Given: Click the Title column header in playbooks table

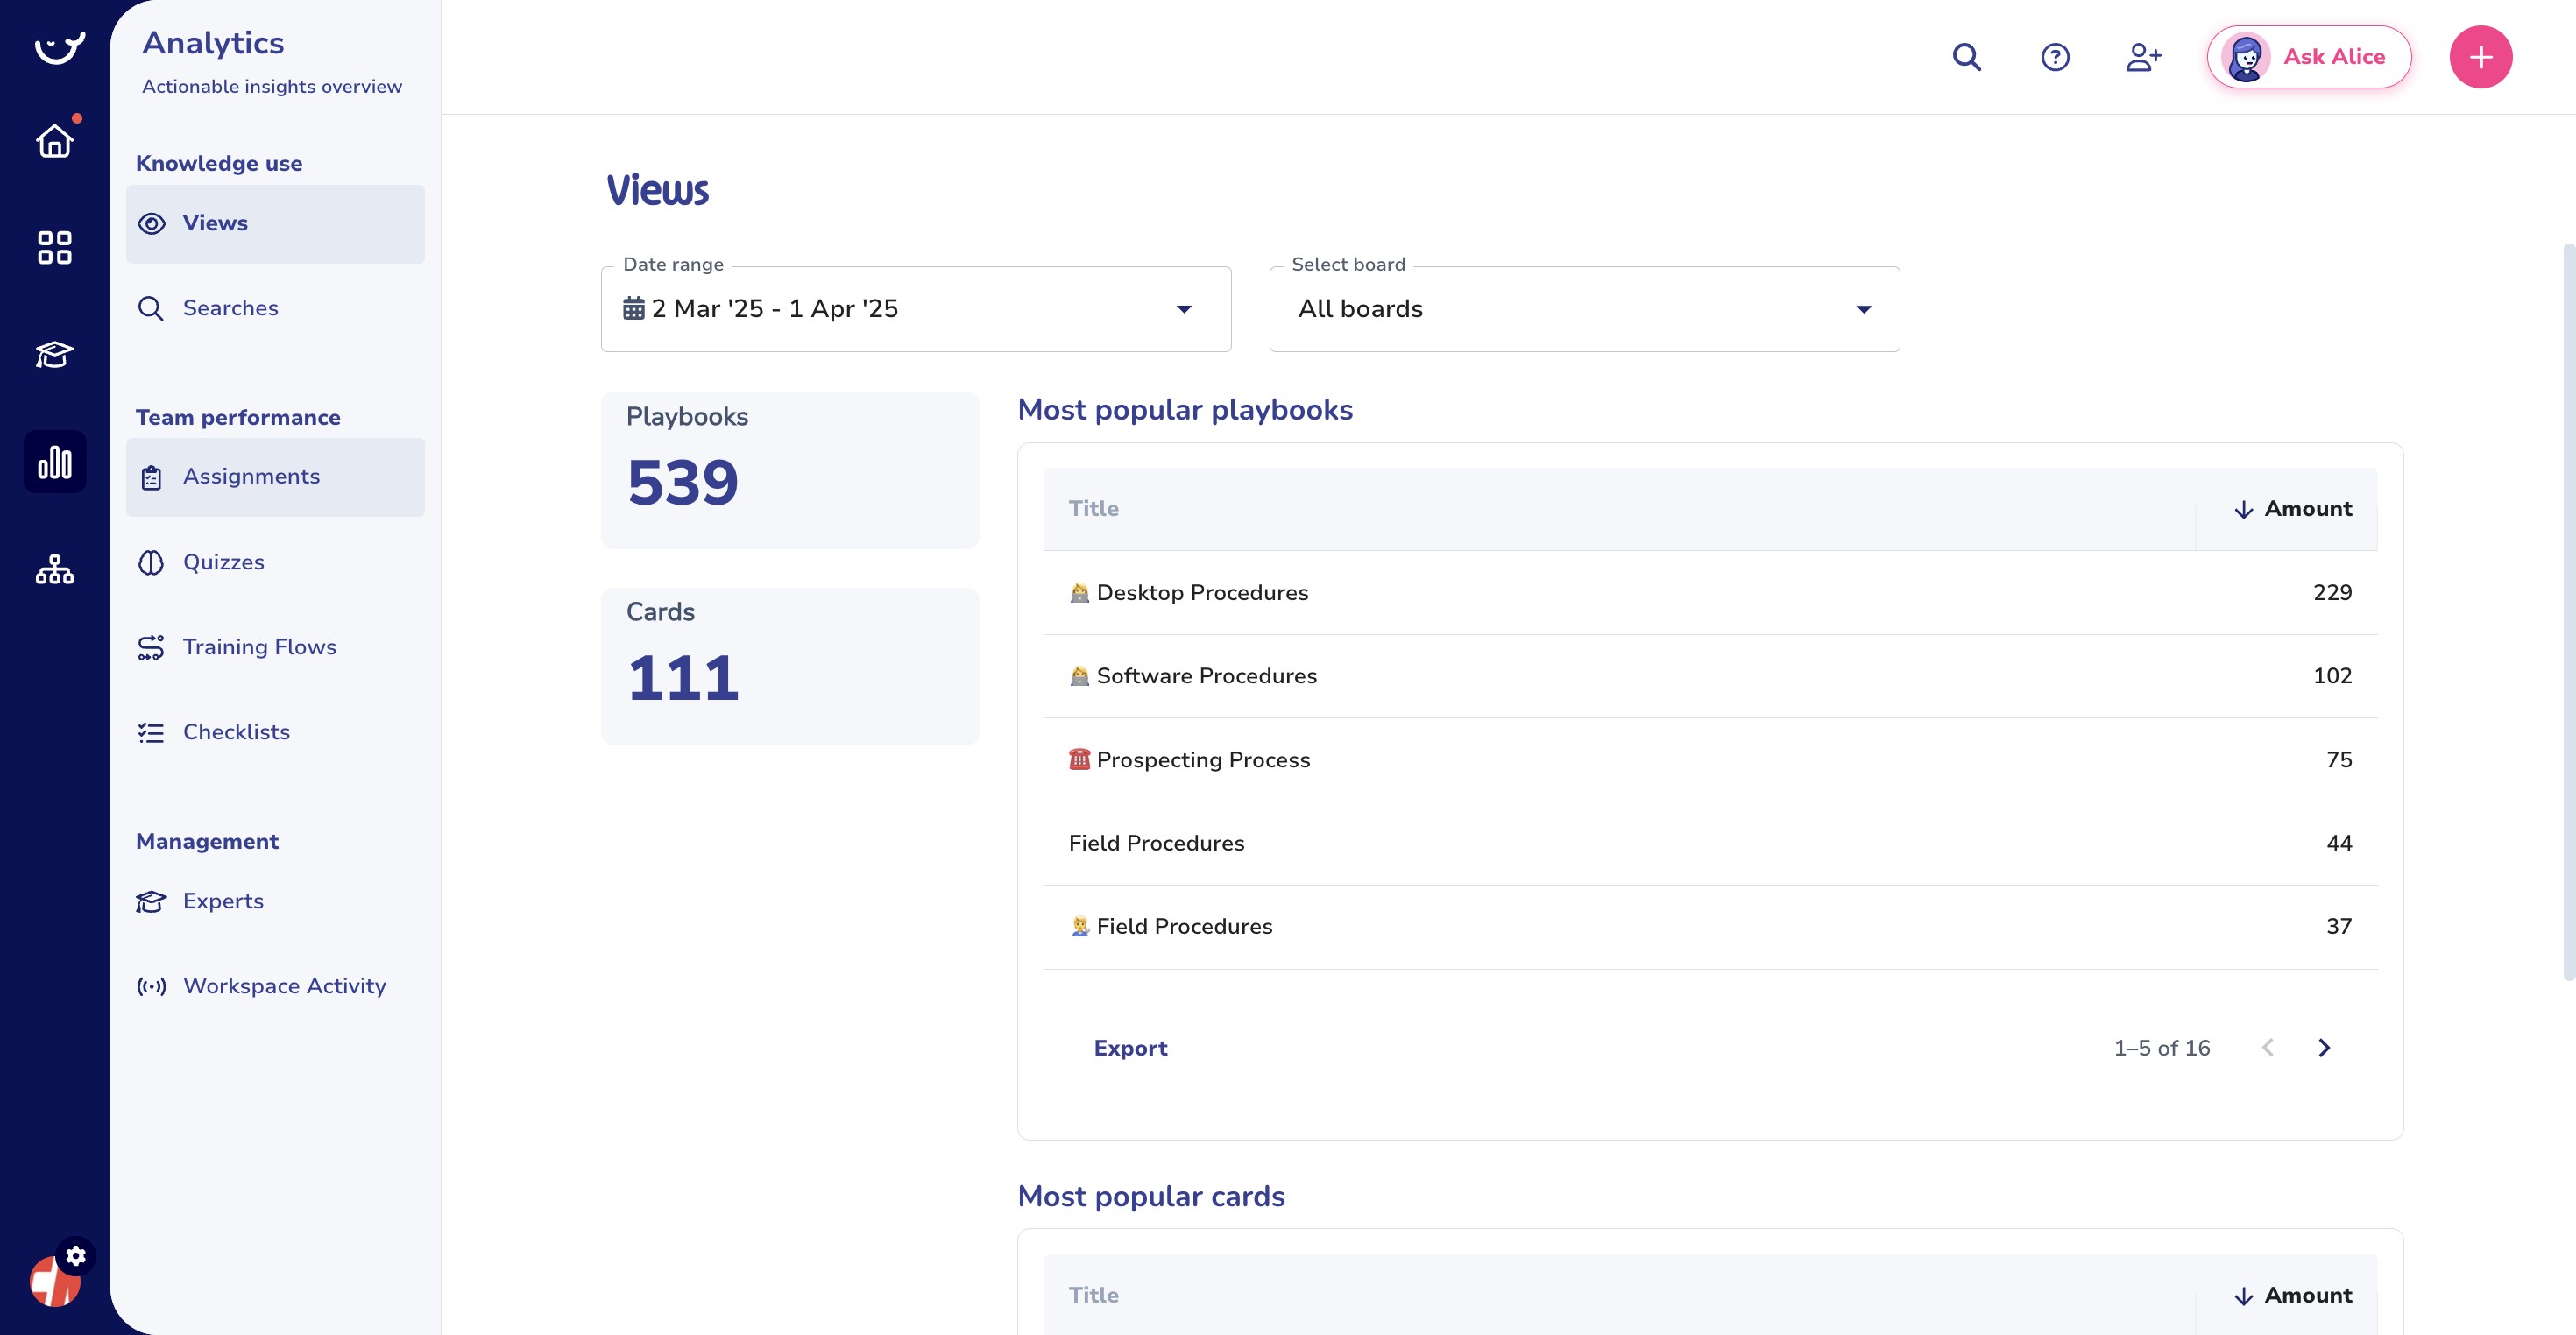Looking at the screenshot, I should tap(1093, 508).
